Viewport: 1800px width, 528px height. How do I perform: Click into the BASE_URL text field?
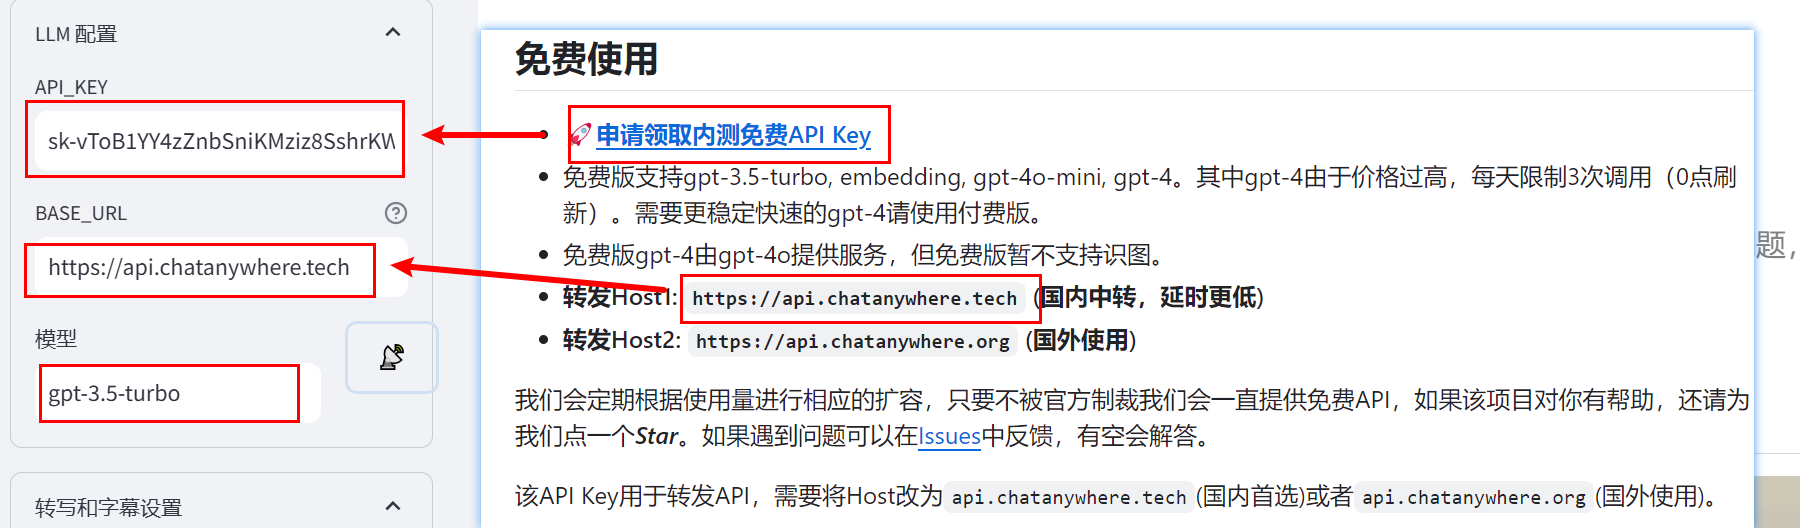coord(200,268)
